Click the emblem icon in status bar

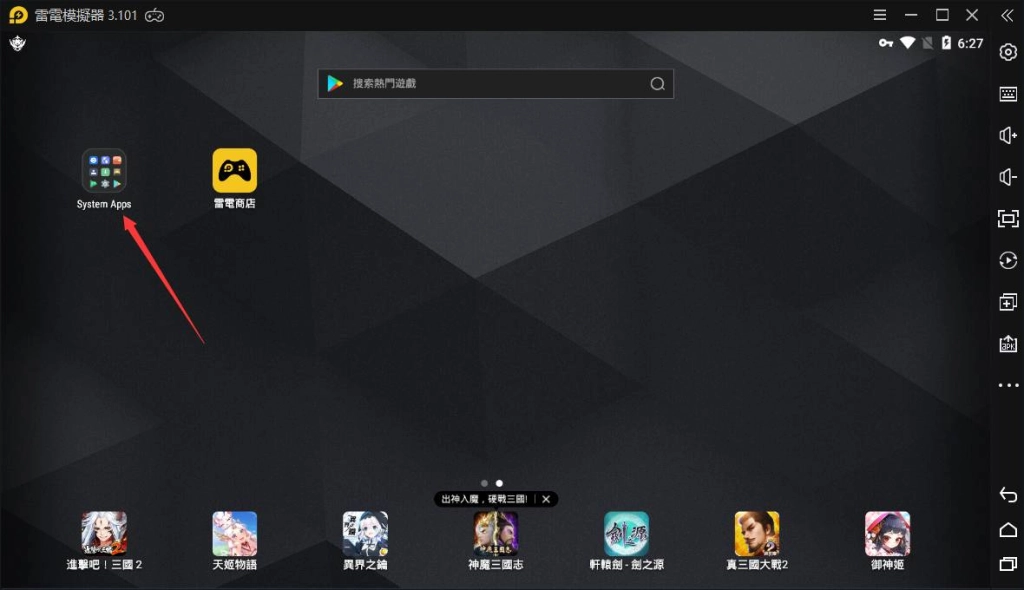click(x=18, y=44)
